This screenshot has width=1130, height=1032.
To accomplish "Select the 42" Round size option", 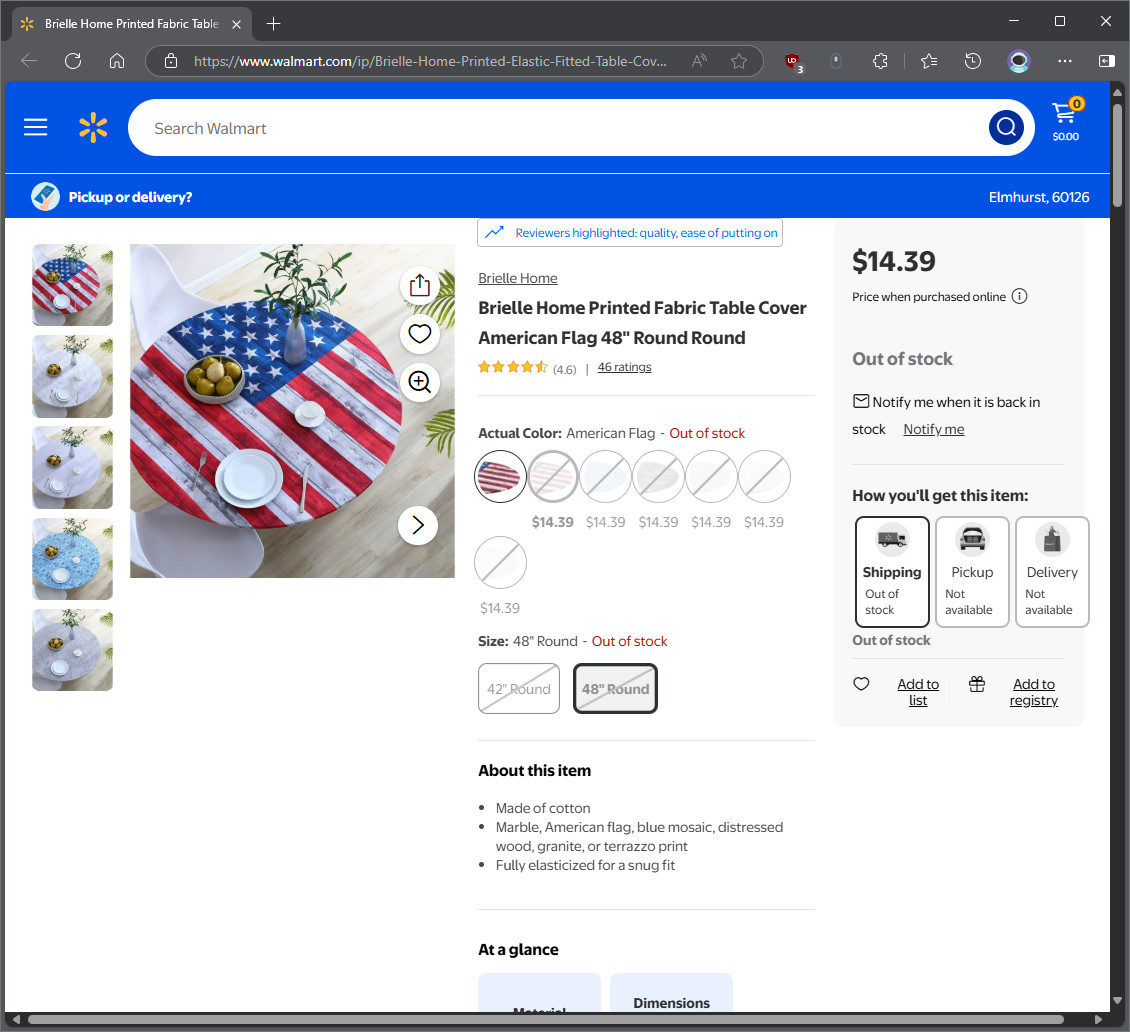I will pyautogui.click(x=519, y=688).
